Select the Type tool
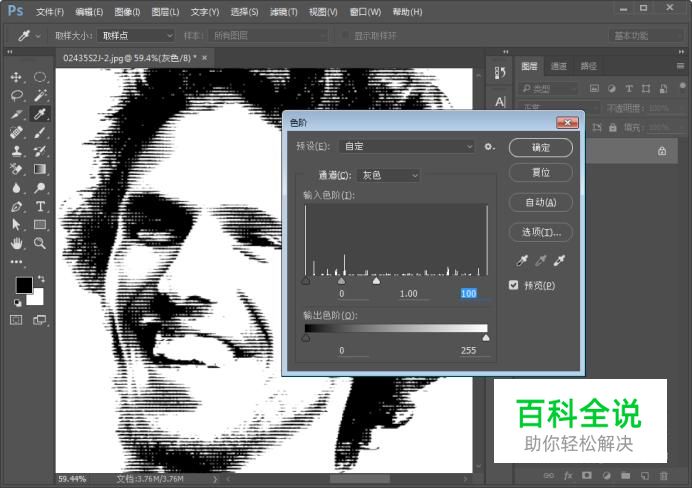 coord(40,206)
